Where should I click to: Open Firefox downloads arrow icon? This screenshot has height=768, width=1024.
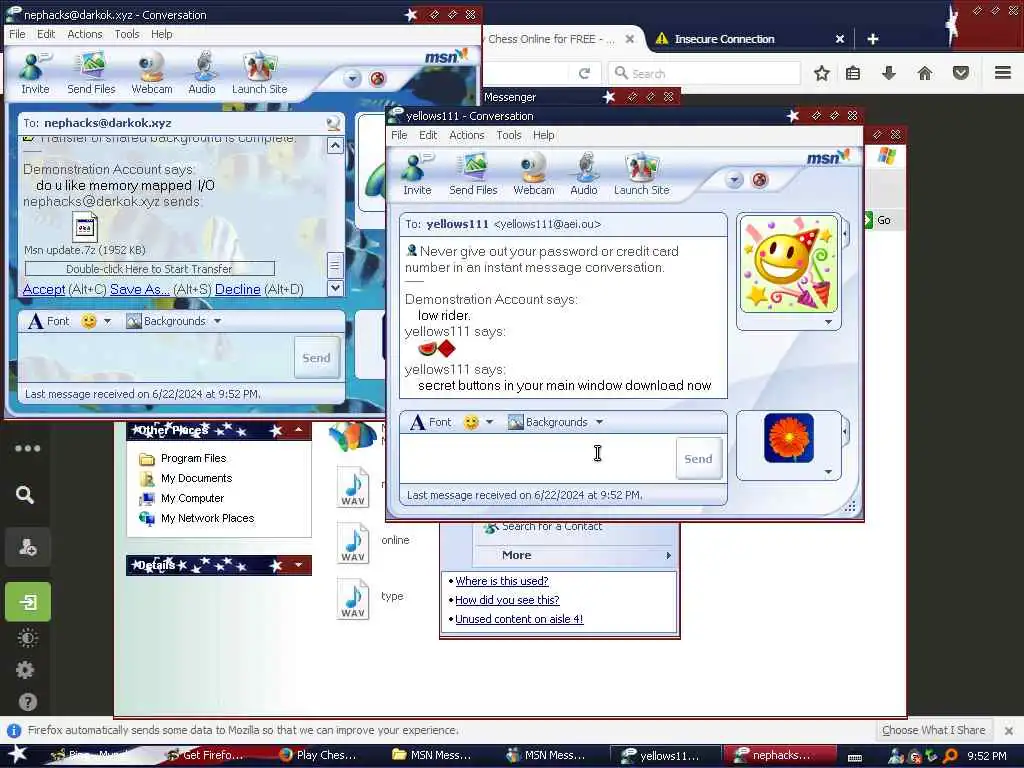tap(888, 73)
